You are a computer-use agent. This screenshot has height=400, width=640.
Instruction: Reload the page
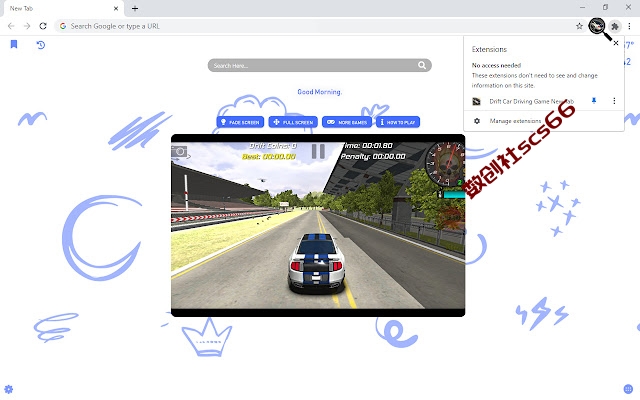click(x=43, y=26)
